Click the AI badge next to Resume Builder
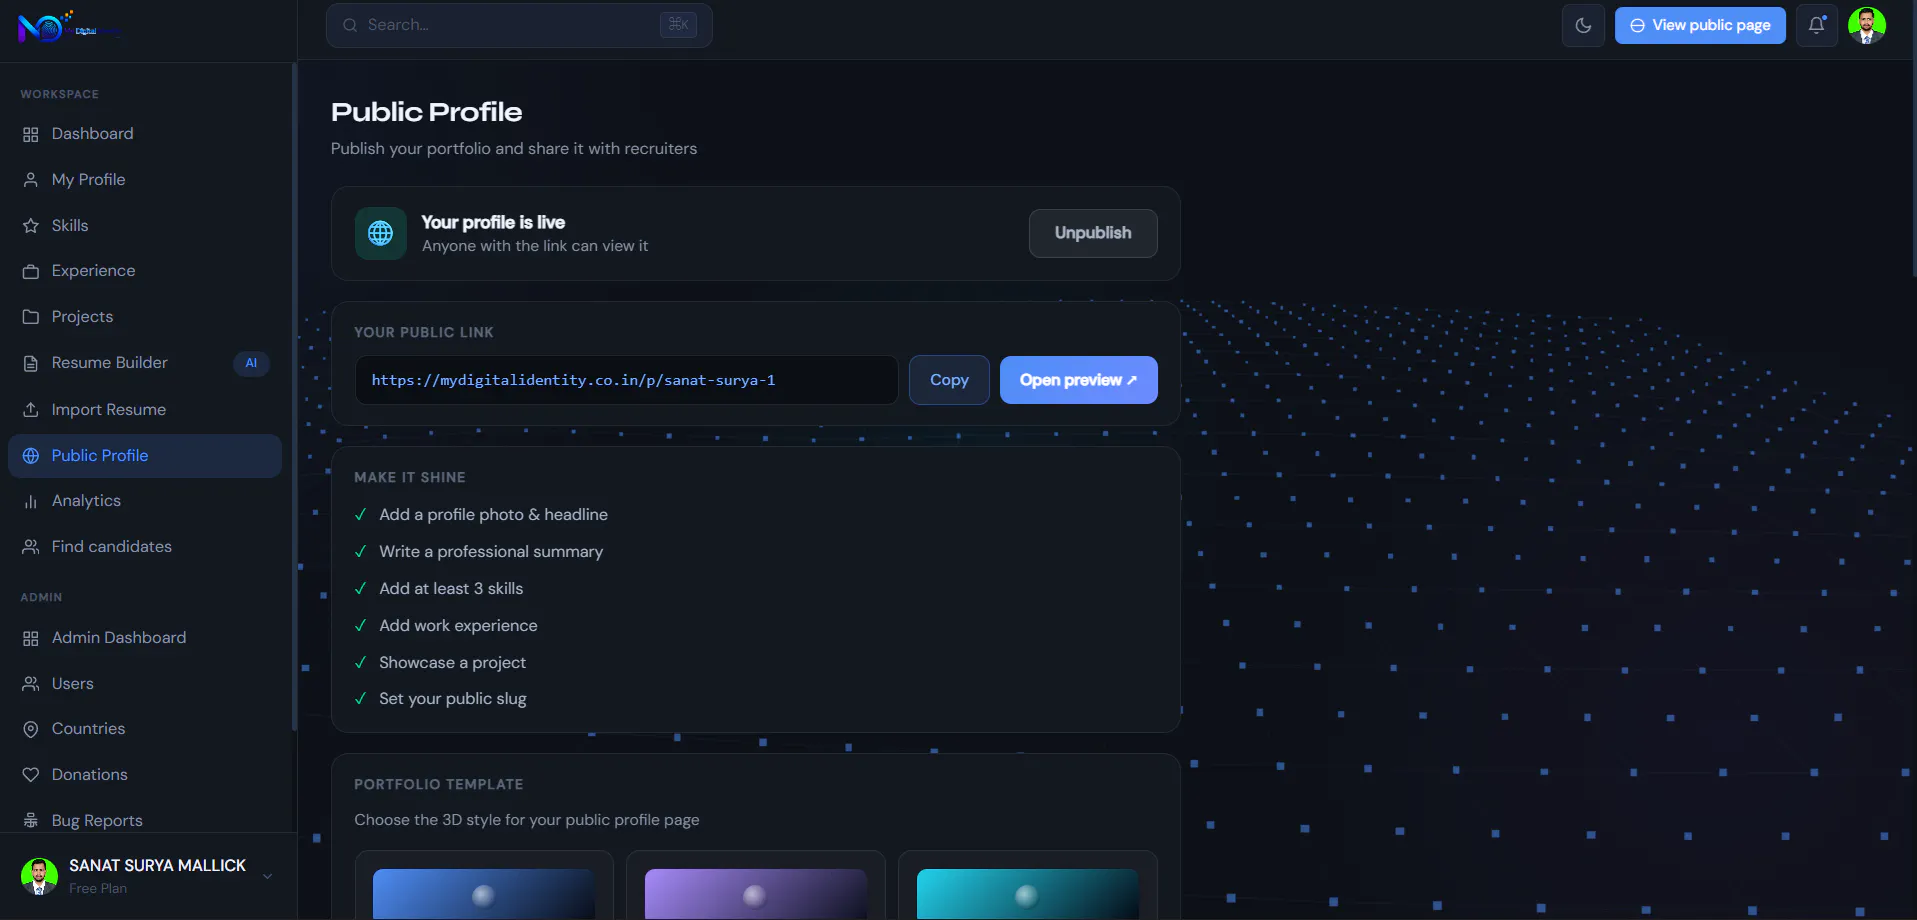The image size is (1917, 920). tap(251, 363)
